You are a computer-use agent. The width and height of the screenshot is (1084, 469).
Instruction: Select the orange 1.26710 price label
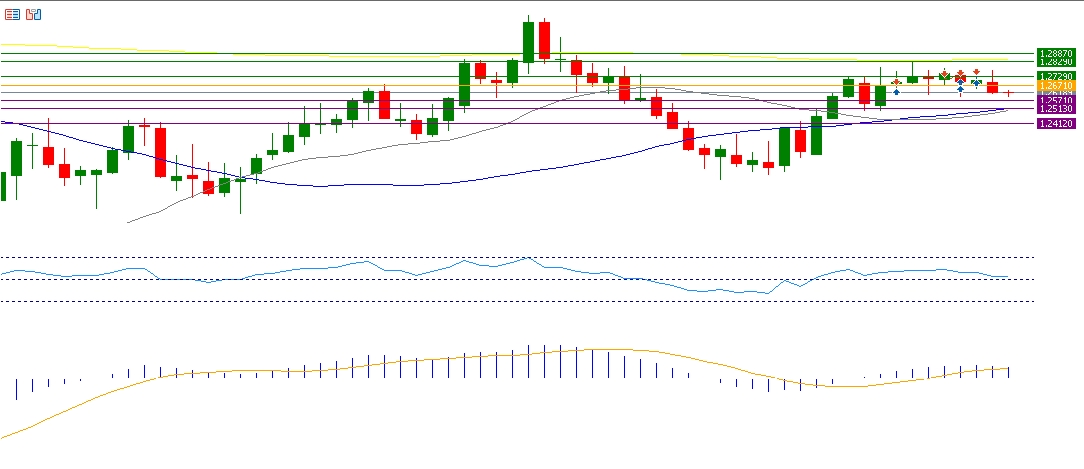[x=1056, y=86]
